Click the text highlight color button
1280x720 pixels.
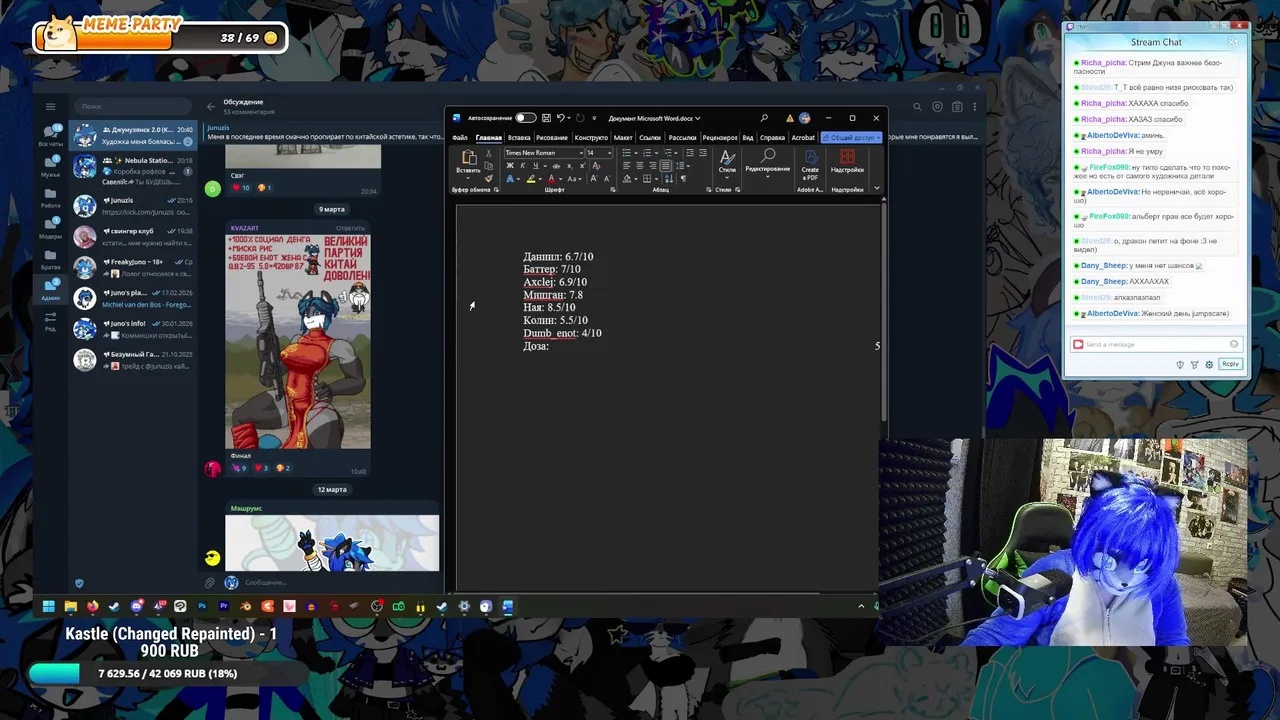pos(531,179)
